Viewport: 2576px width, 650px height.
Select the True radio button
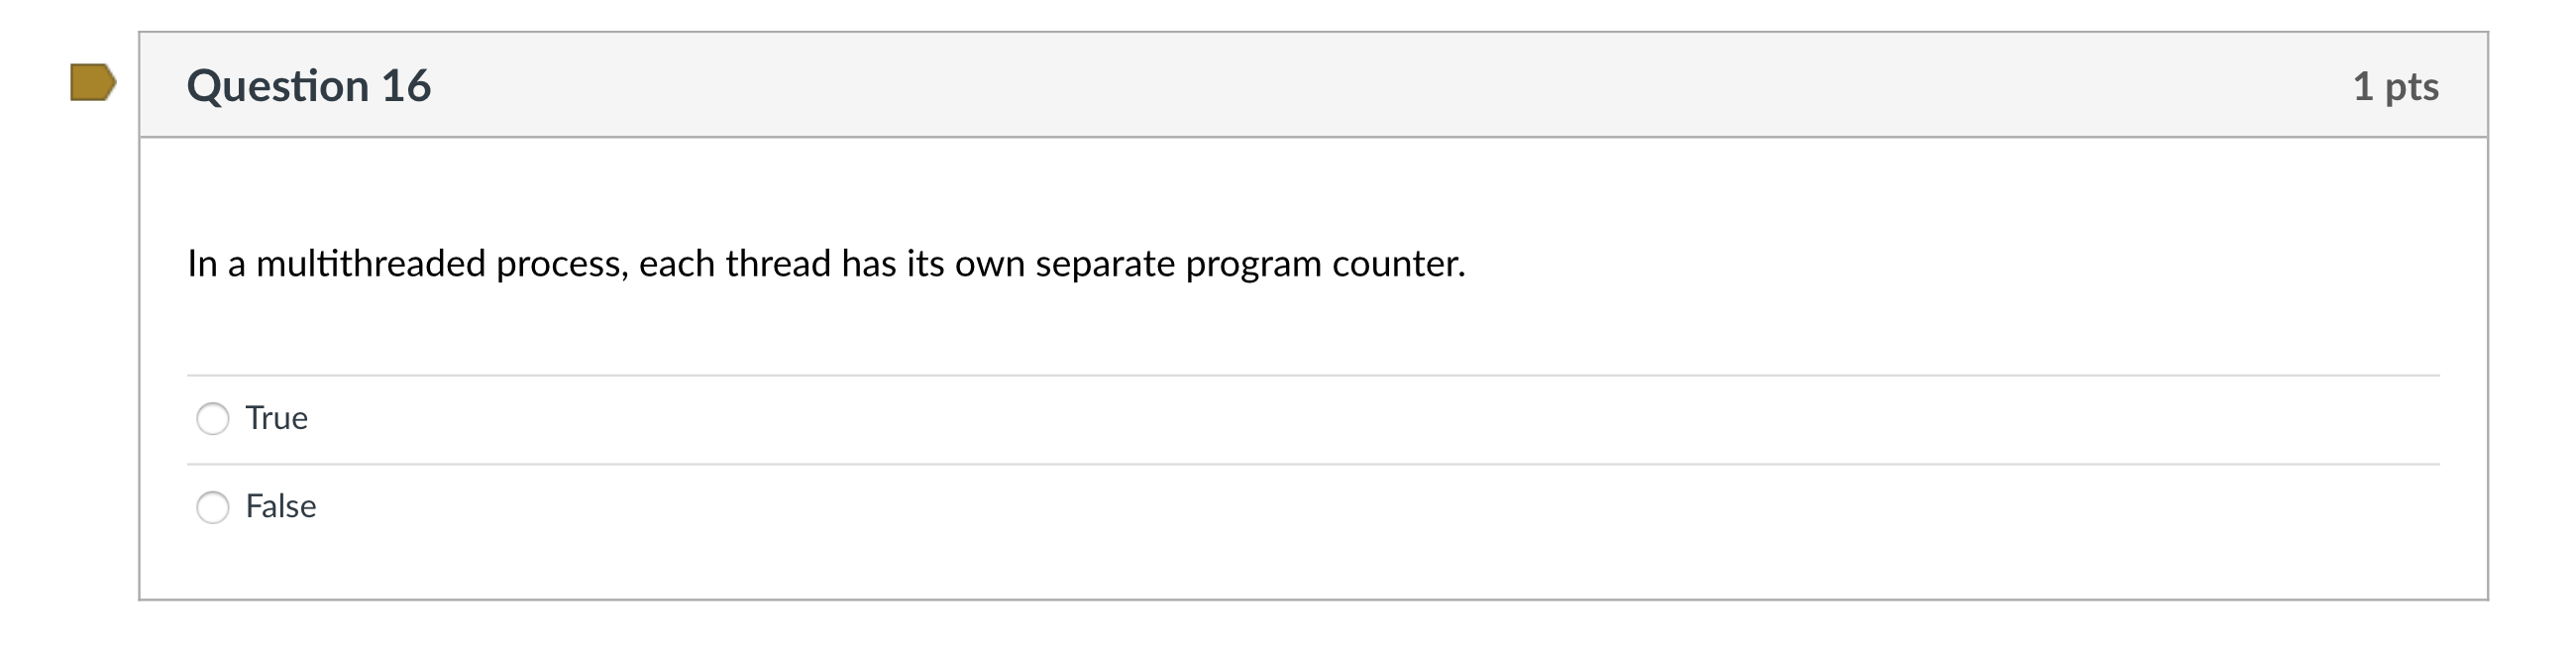pyautogui.click(x=213, y=419)
